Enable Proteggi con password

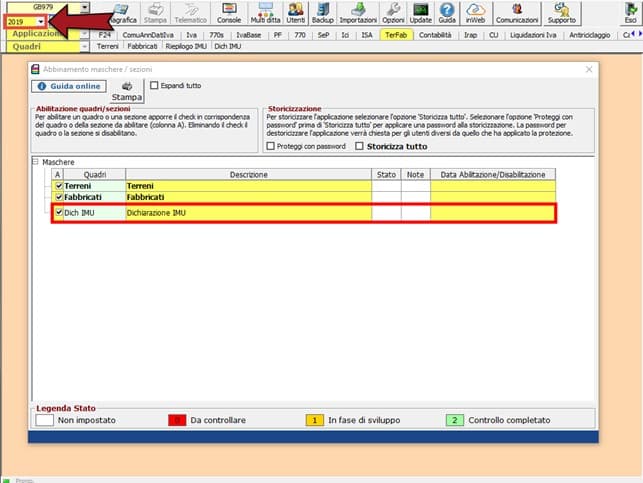tap(270, 146)
